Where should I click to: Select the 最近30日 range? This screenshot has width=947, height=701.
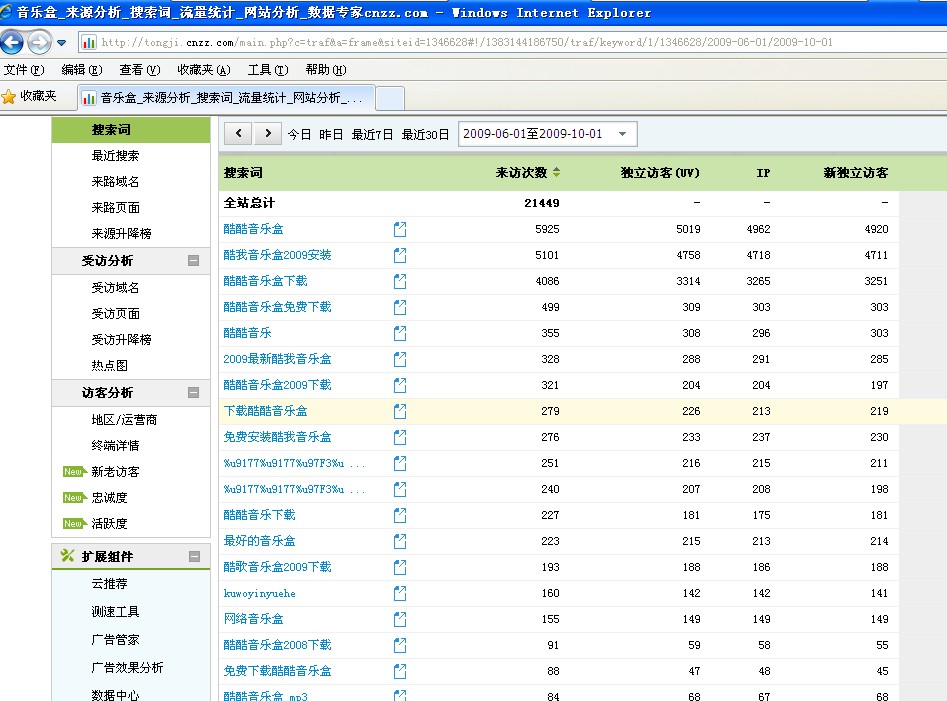pyautogui.click(x=425, y=135)
